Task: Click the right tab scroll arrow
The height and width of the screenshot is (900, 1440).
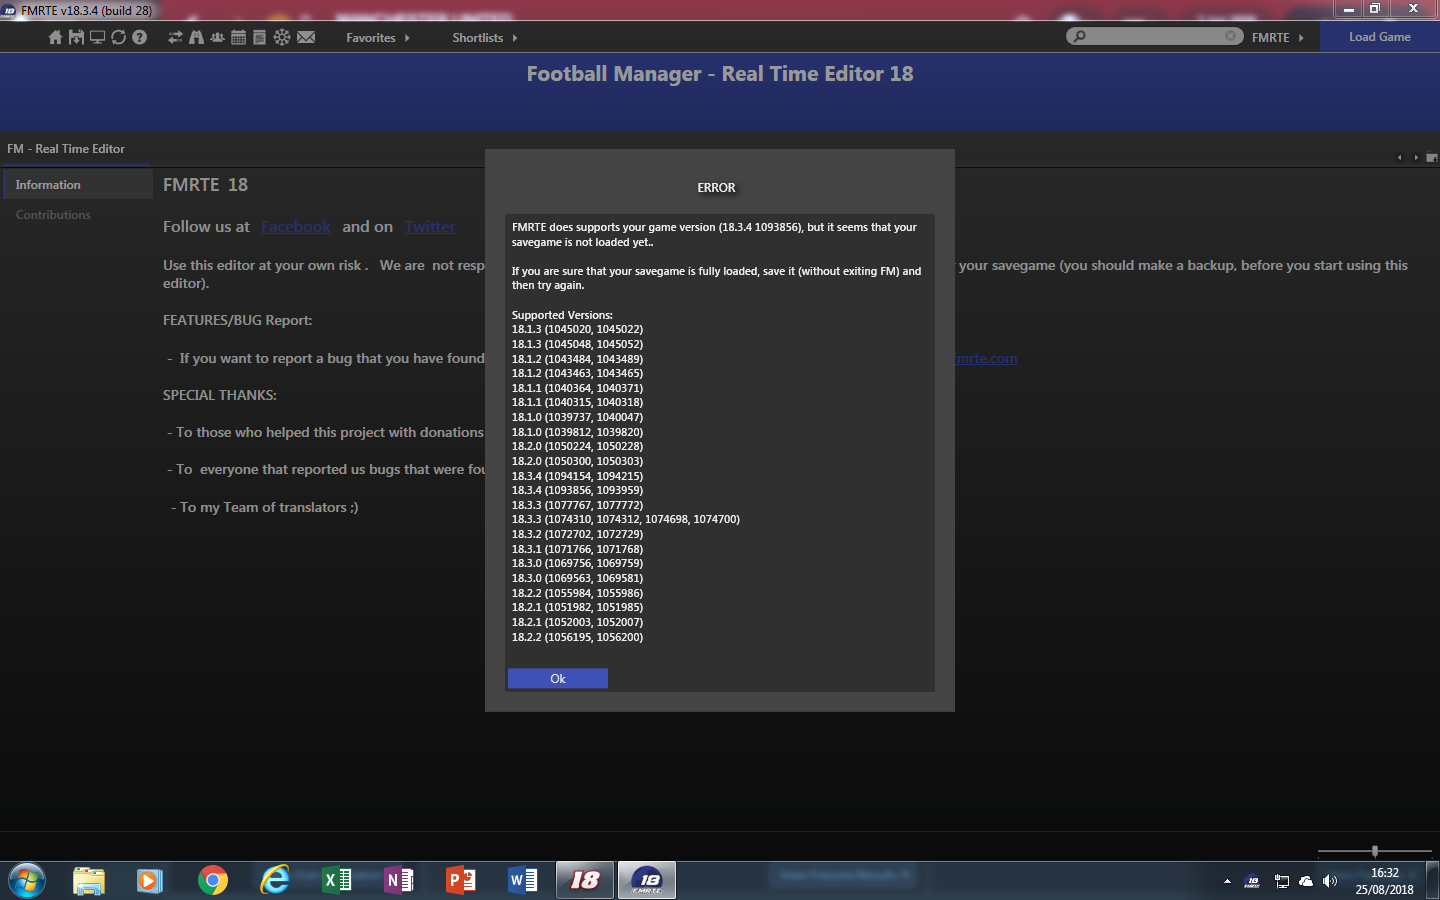Action: [x=1416, y=157]
